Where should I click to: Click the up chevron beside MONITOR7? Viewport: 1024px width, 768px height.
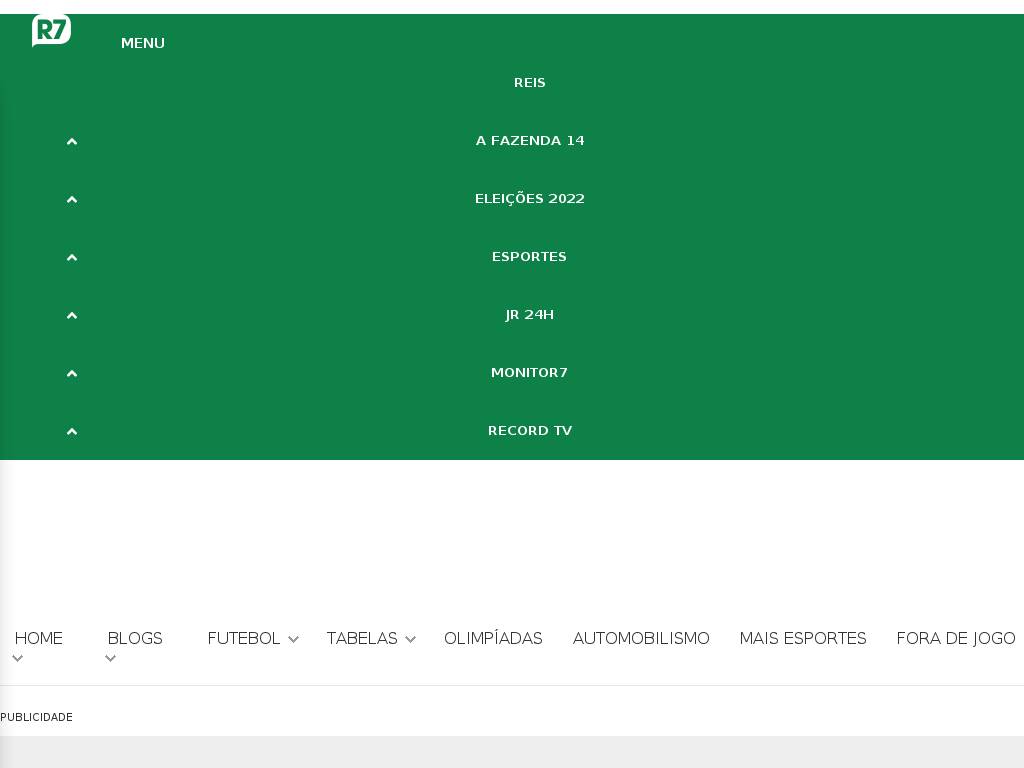point(72,374)
